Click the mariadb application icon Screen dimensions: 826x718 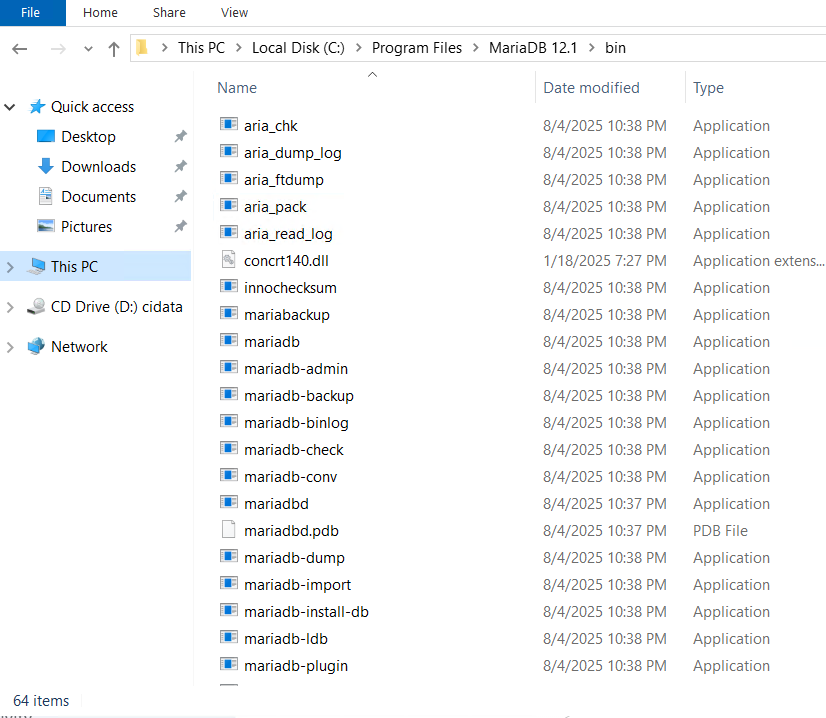pos(229,340)
